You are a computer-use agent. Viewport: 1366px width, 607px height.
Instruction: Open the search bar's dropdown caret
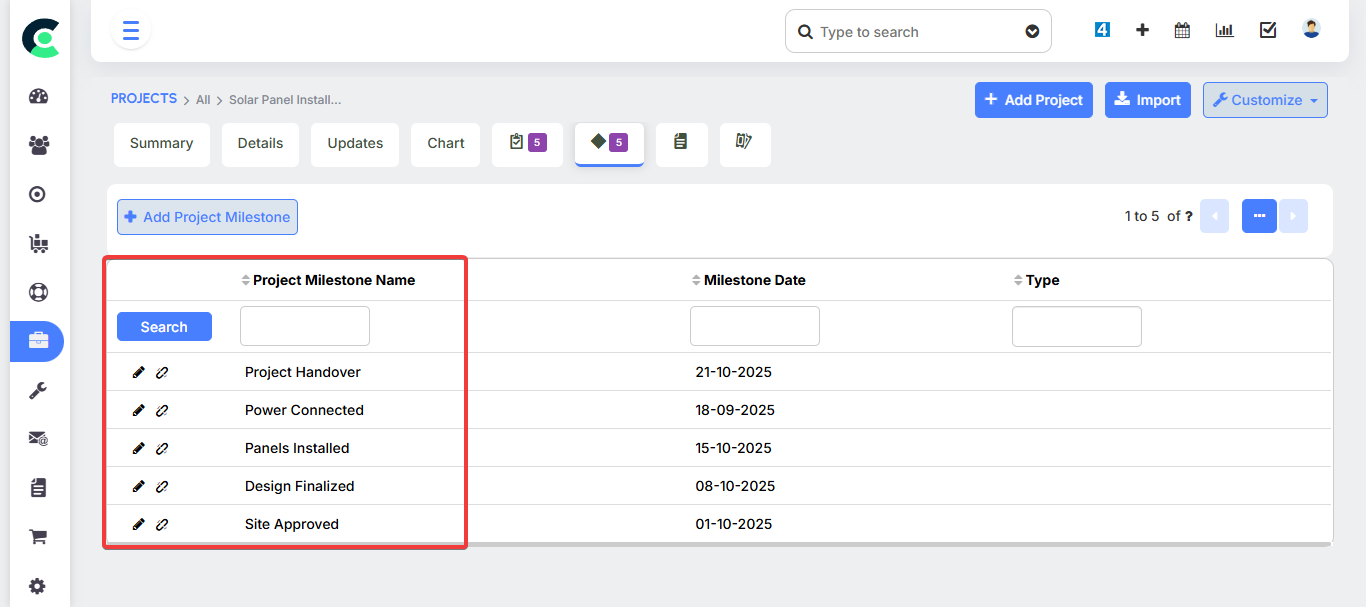1032,31
